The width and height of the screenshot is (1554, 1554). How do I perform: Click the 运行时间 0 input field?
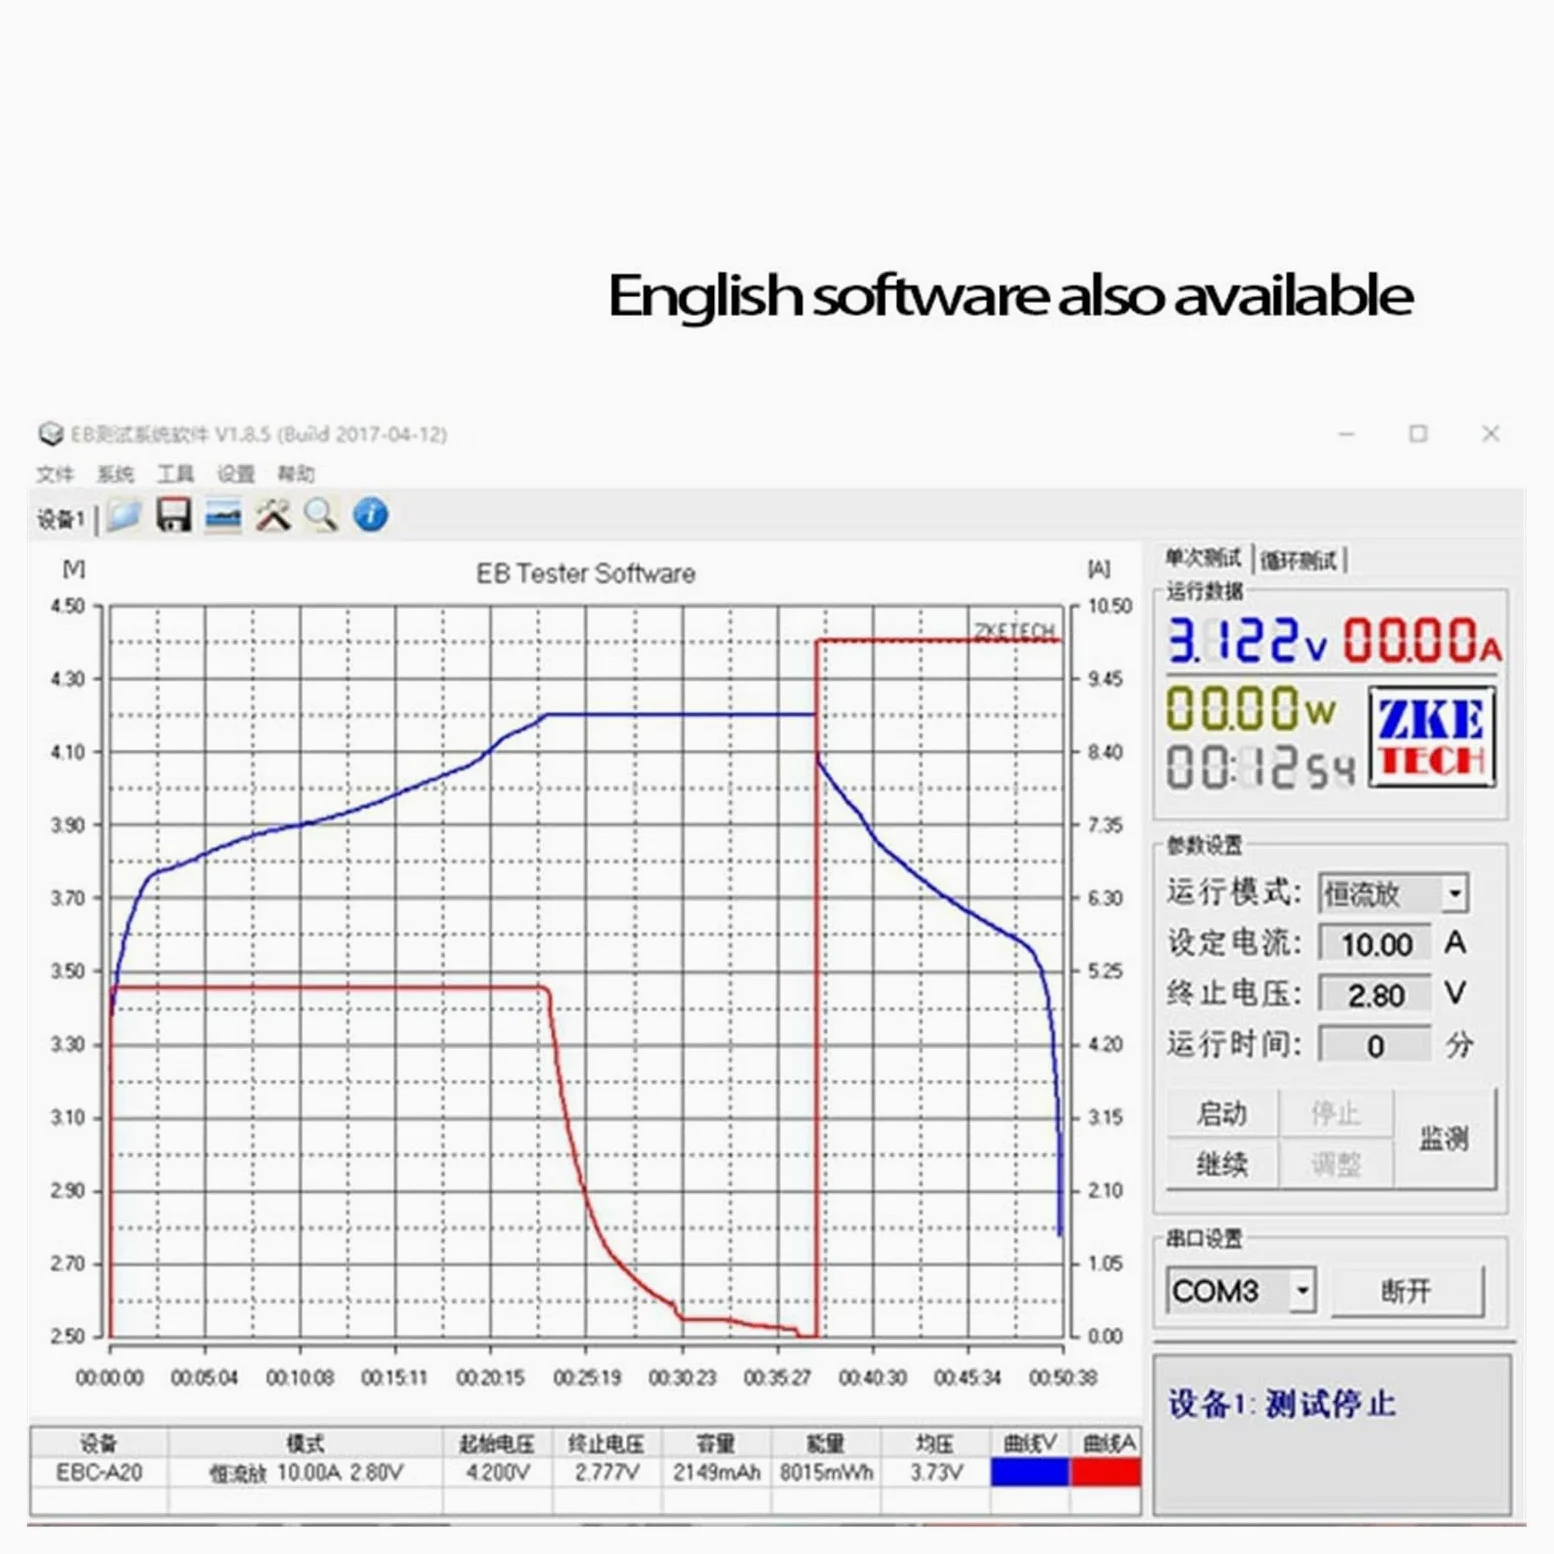click(1376, 1046)
